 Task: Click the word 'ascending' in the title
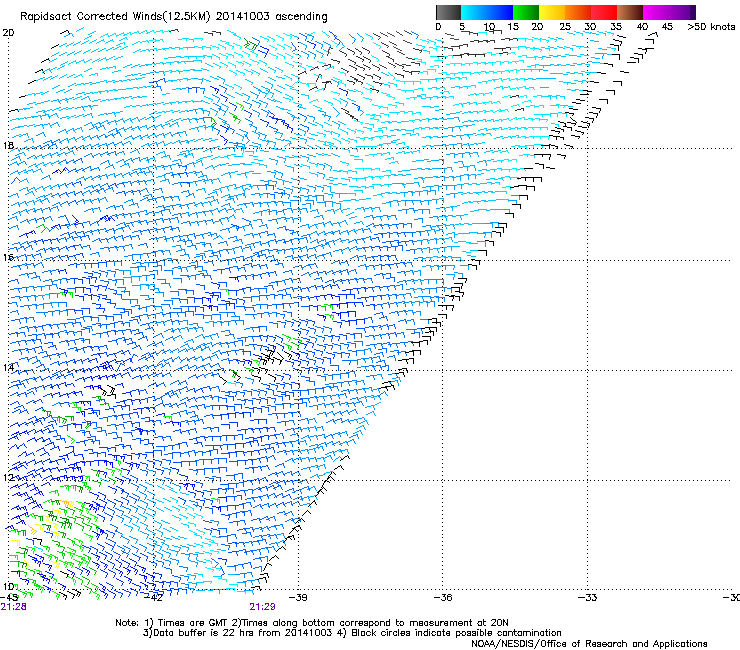point(301,17)
